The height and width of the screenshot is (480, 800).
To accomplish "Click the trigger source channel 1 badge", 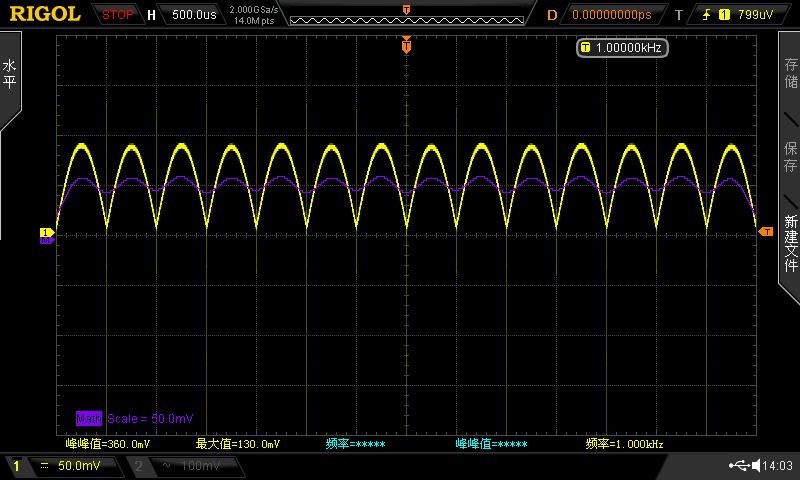I will pos(724,15).
